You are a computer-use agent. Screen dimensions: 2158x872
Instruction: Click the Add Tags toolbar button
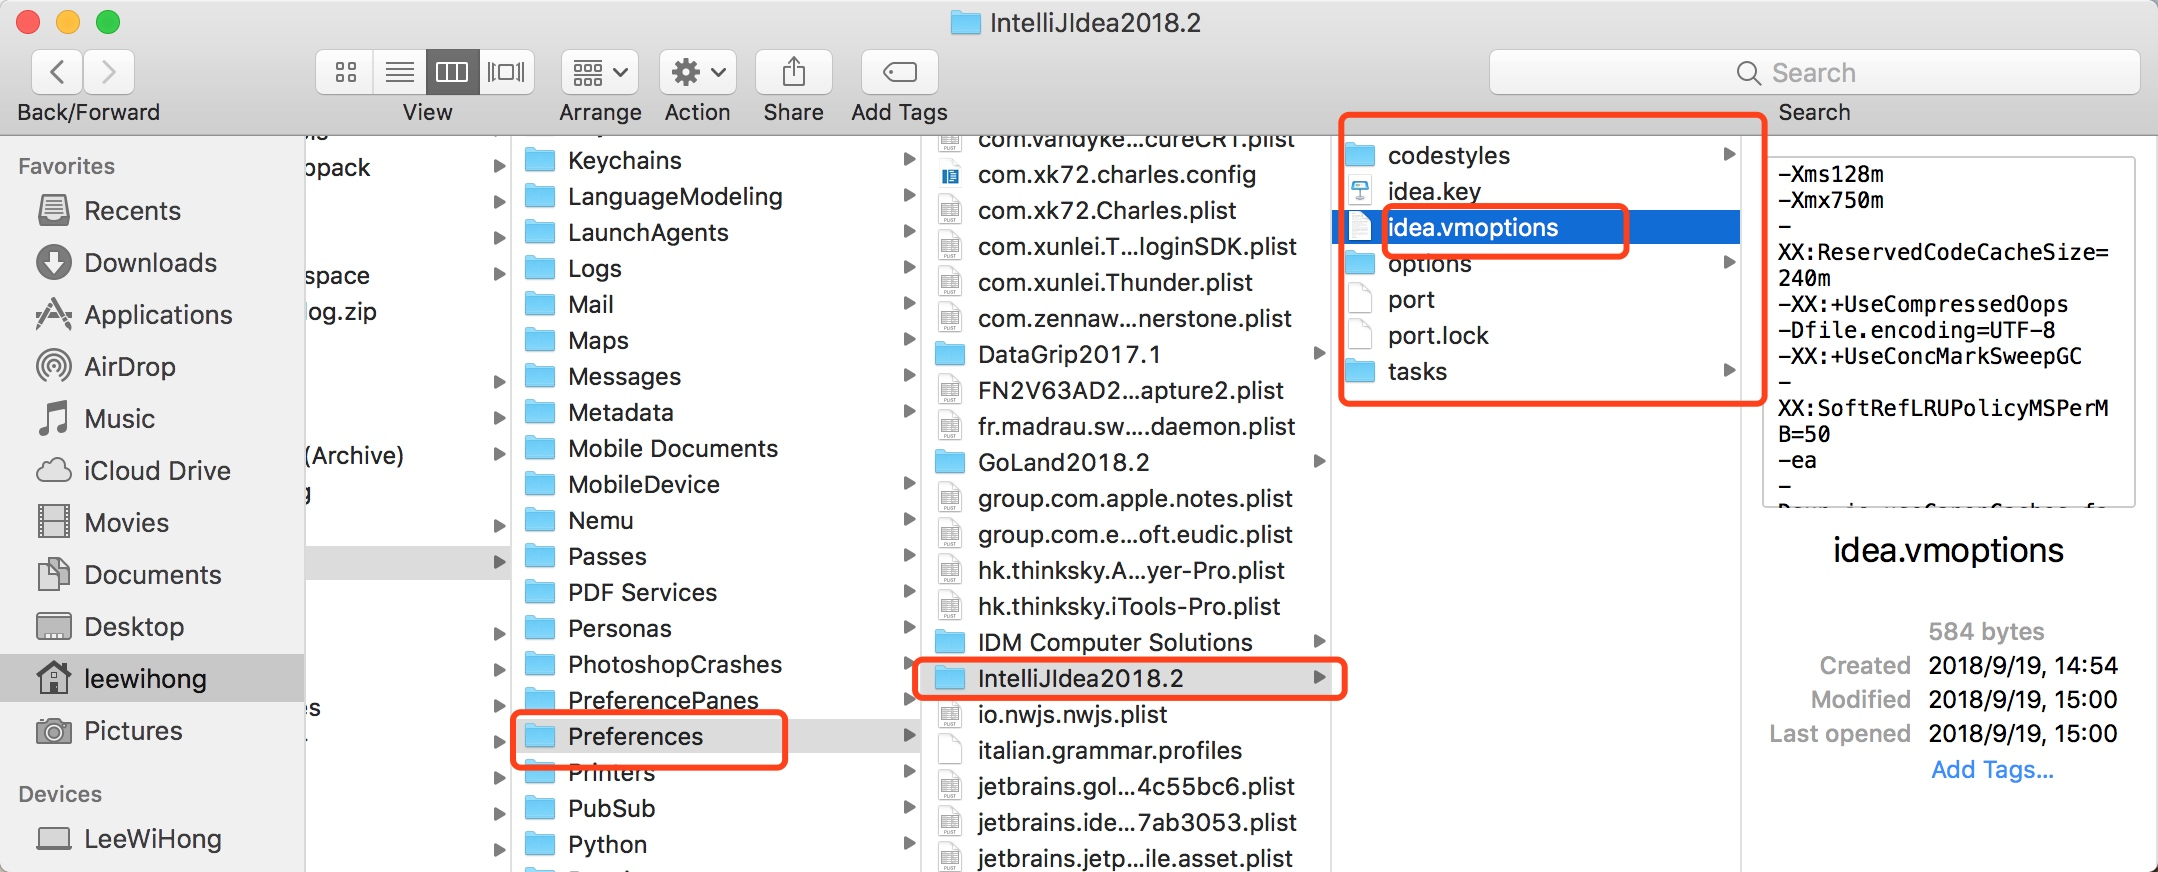point(899,72)
